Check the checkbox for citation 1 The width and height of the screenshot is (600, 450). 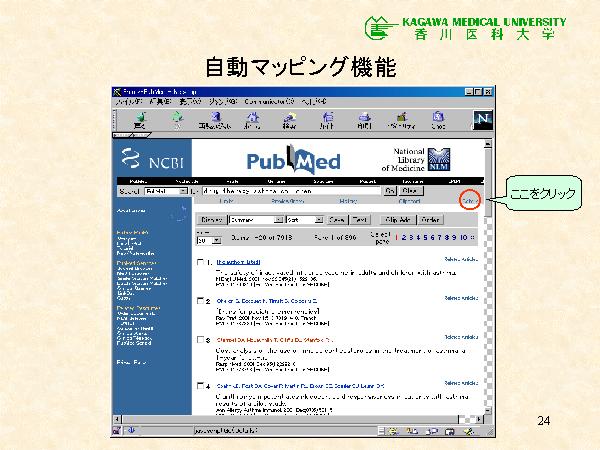[200, 262]
